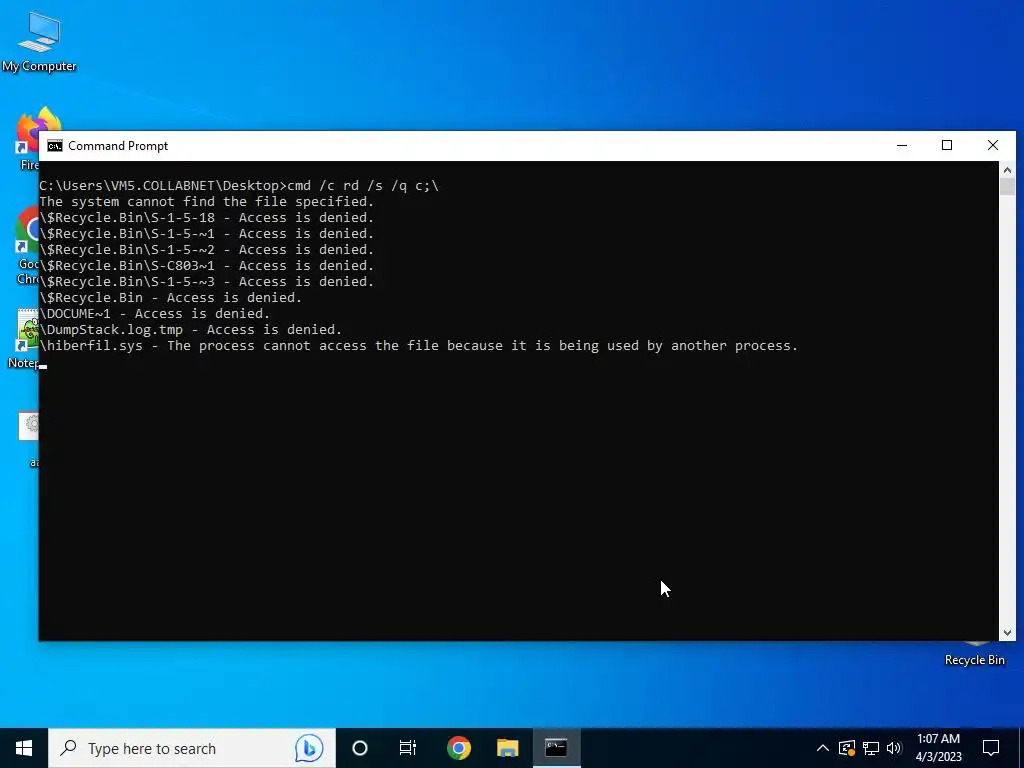Screen dimensions: 1024x768
Task: Open the My Computer desktop icon
Action: click(39, 40)
